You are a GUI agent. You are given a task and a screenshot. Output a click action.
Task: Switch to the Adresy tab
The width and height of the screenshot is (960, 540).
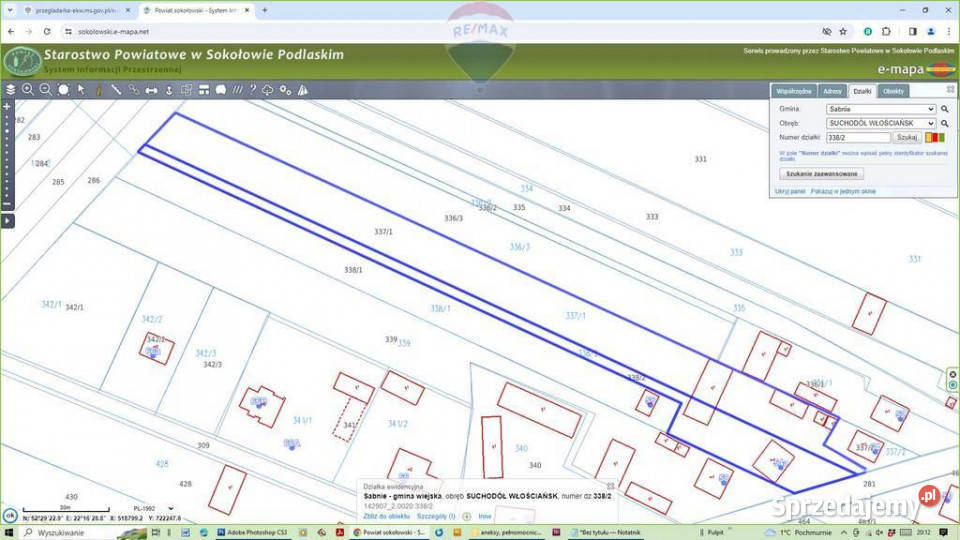(x=833, y=91)
